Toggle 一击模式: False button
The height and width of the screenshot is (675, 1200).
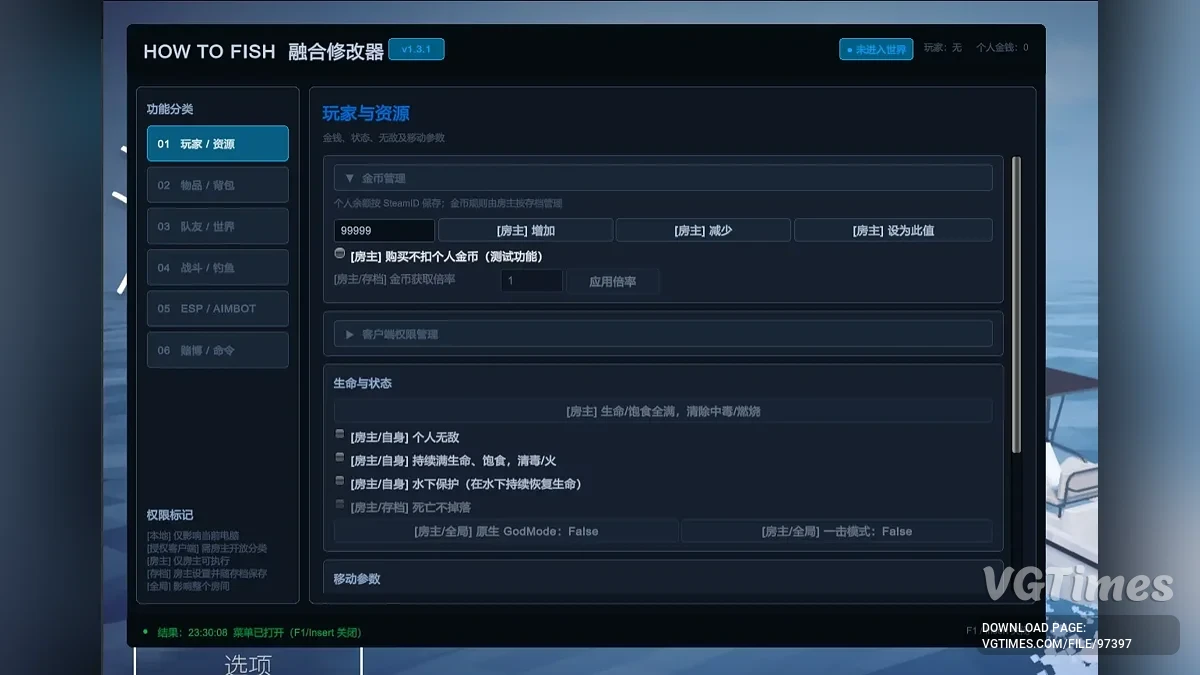(x=837, y=531)
